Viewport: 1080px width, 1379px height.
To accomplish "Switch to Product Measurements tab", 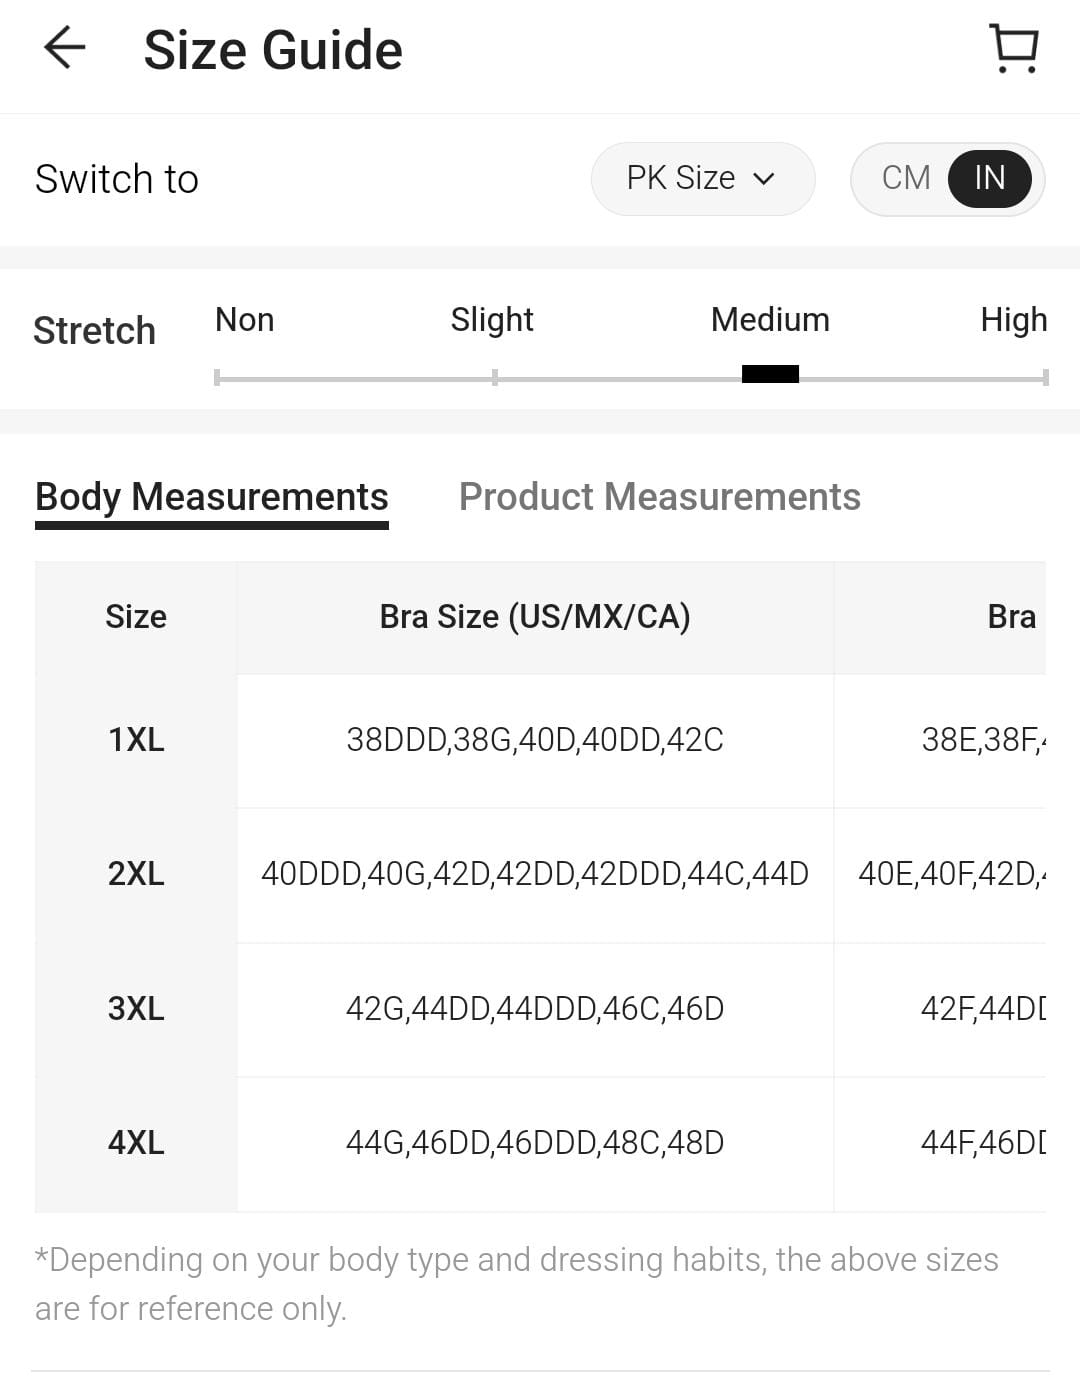I will (659, 497).
